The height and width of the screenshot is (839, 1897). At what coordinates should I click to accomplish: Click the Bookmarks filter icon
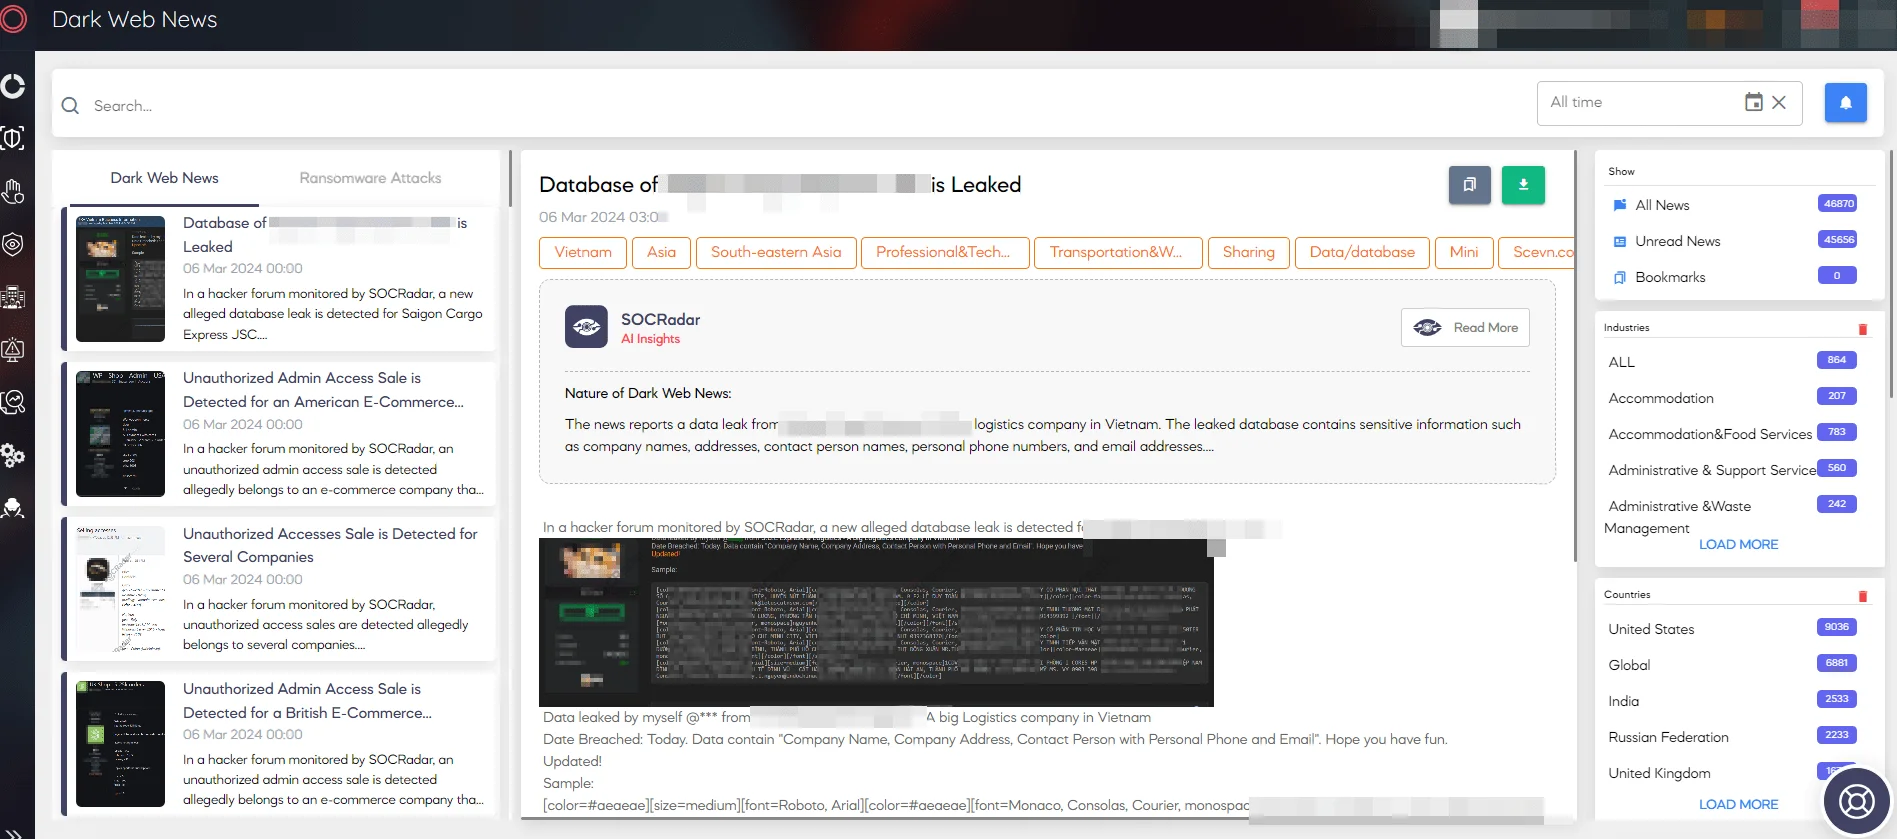[x=1620, y=277]
